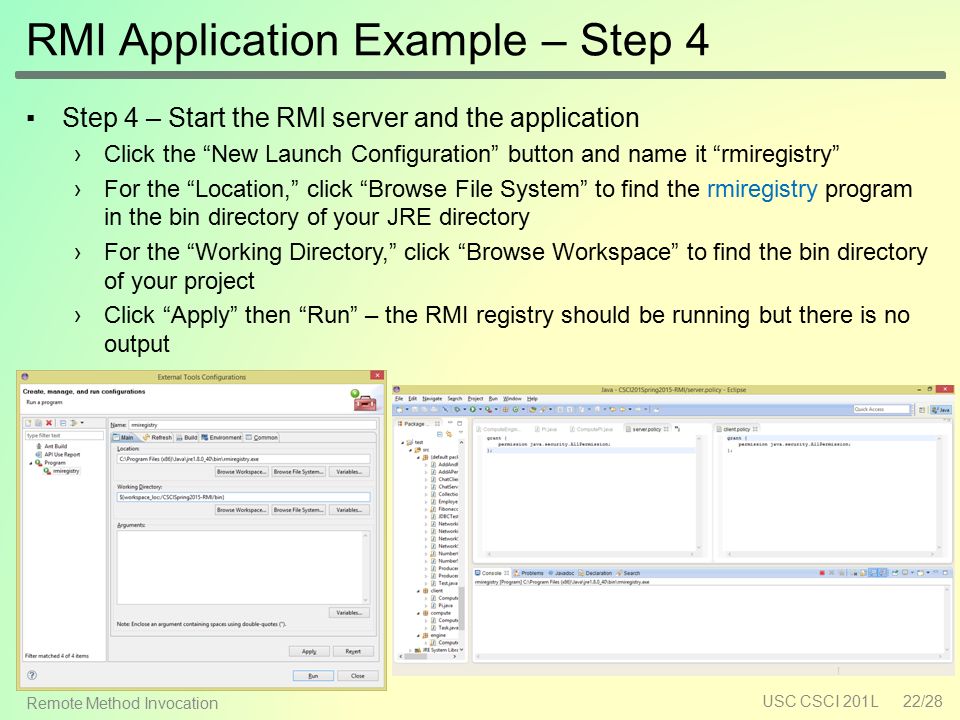Click Revert button in dialog
This screenshot has width=960, height=720.
[x=353, y=651]
